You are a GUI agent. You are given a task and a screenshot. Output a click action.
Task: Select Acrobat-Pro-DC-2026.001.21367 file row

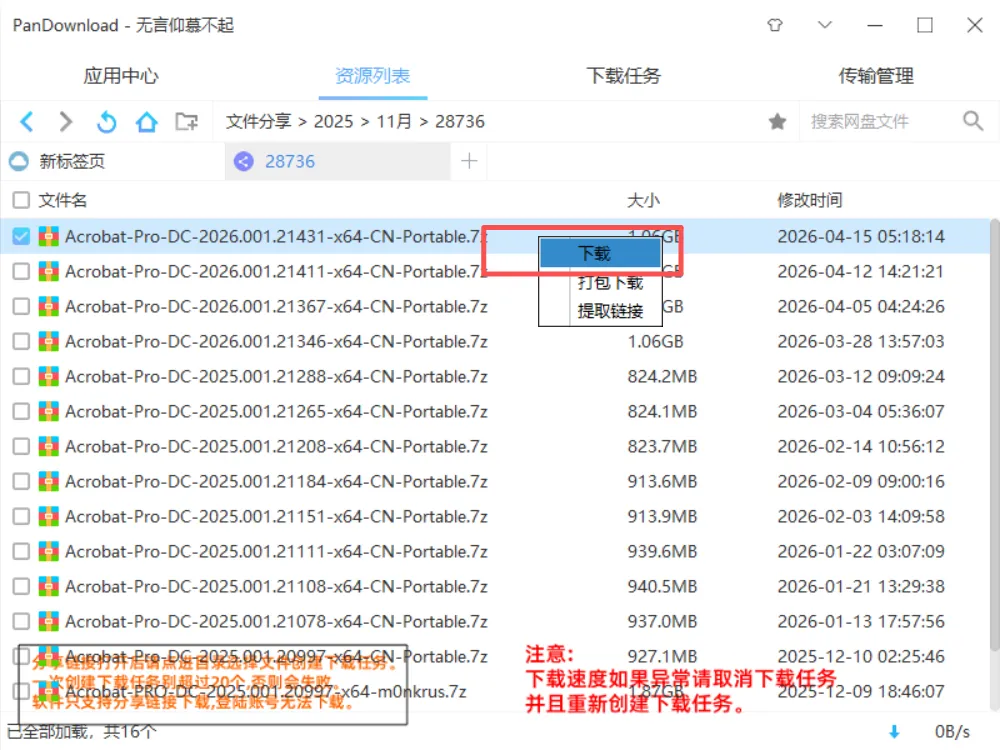495,307
